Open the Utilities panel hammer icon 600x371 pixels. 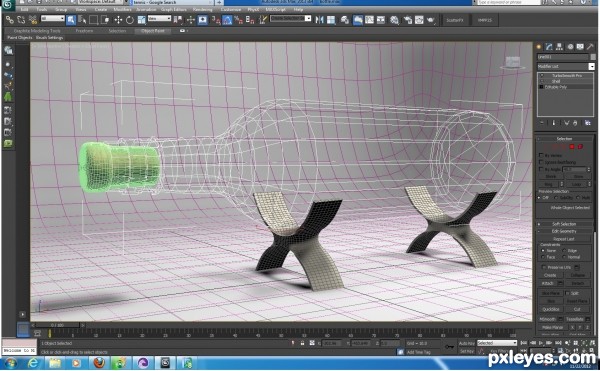[590, 47]
